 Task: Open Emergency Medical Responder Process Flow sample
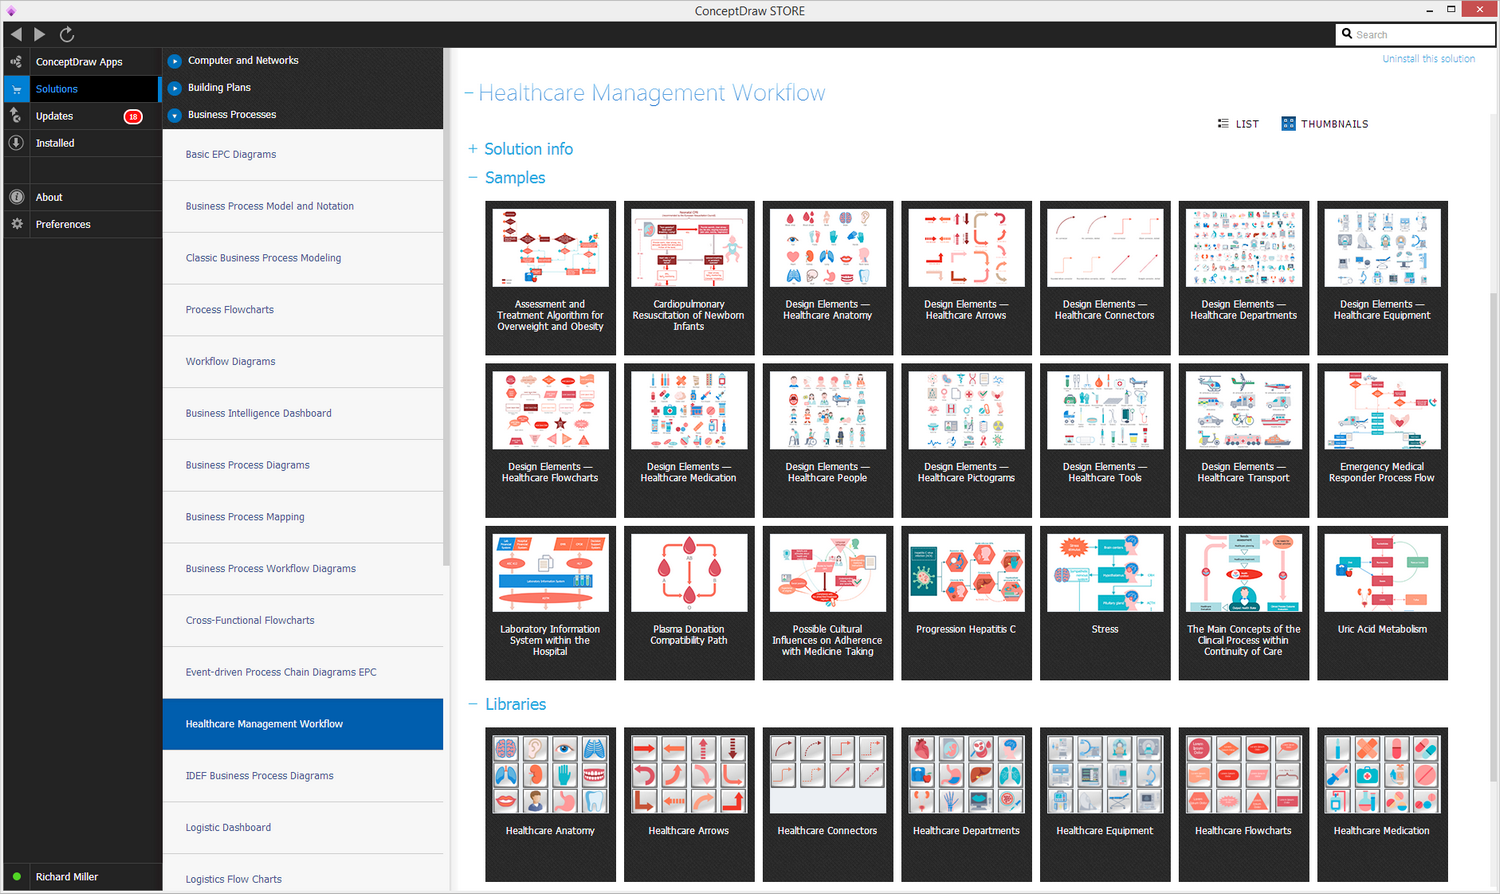click(1382, 441)
